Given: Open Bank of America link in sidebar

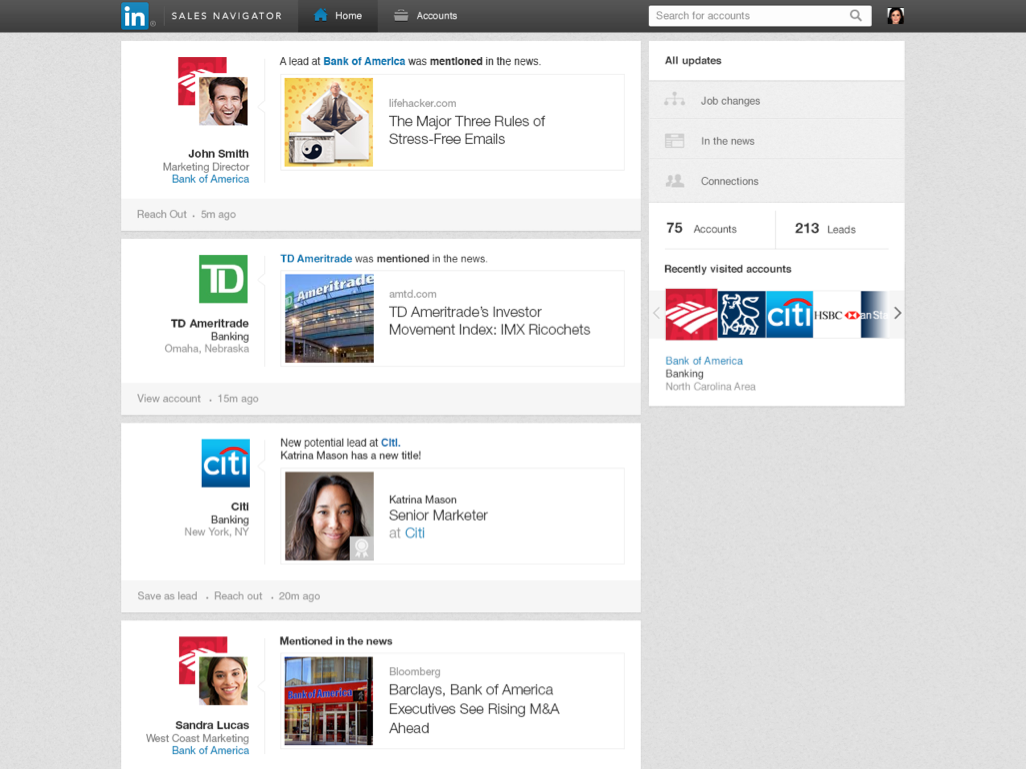Looking at the screenshot, I should [704, 361].
